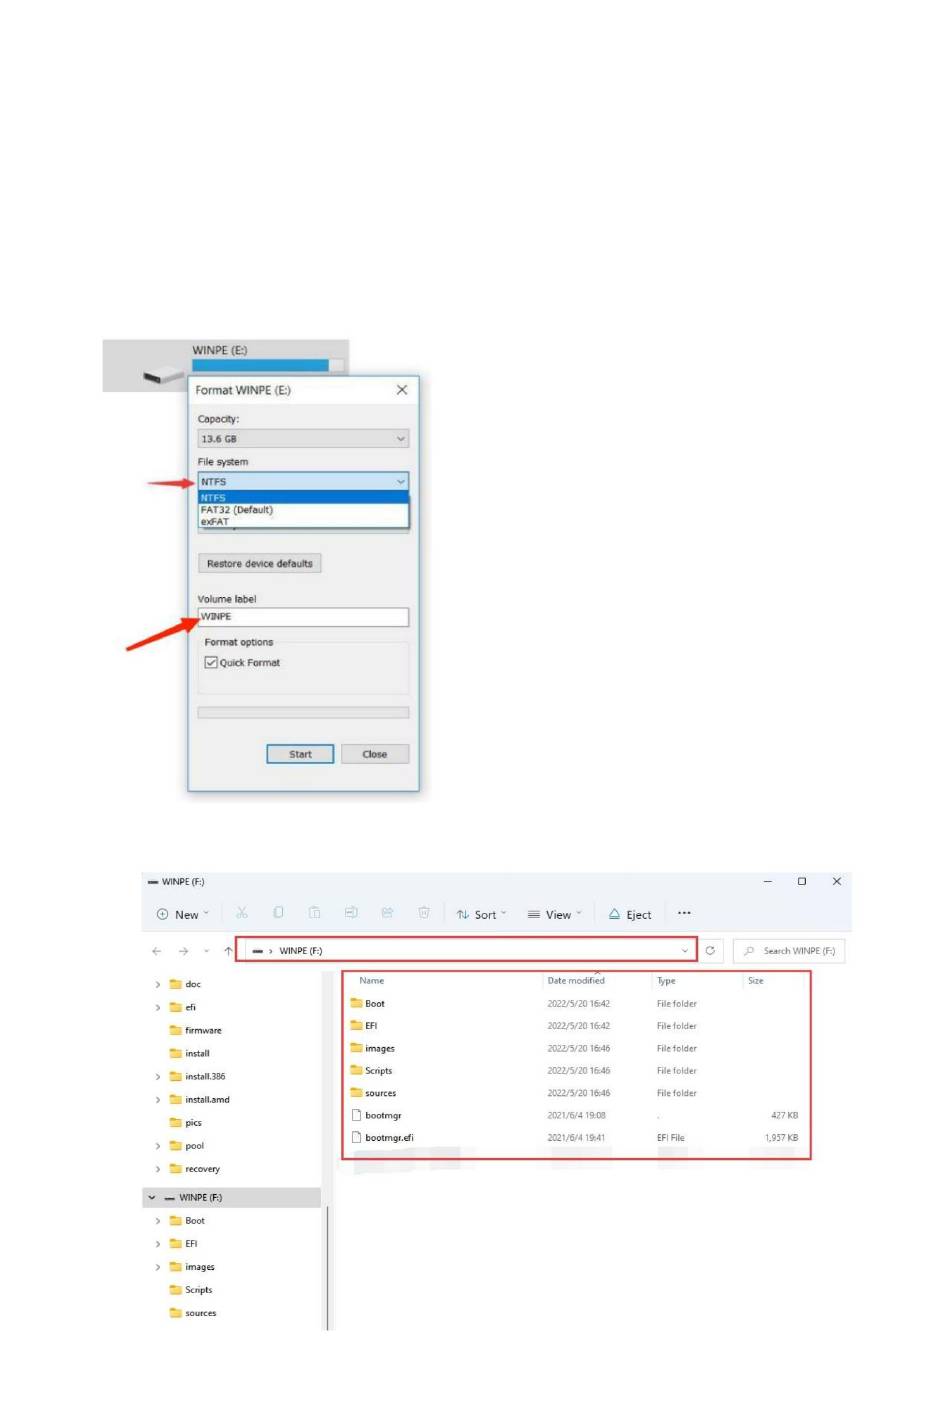950x1419 pixels.
Task: Click Restore device defaults button
Action: (x=260, y=564)
